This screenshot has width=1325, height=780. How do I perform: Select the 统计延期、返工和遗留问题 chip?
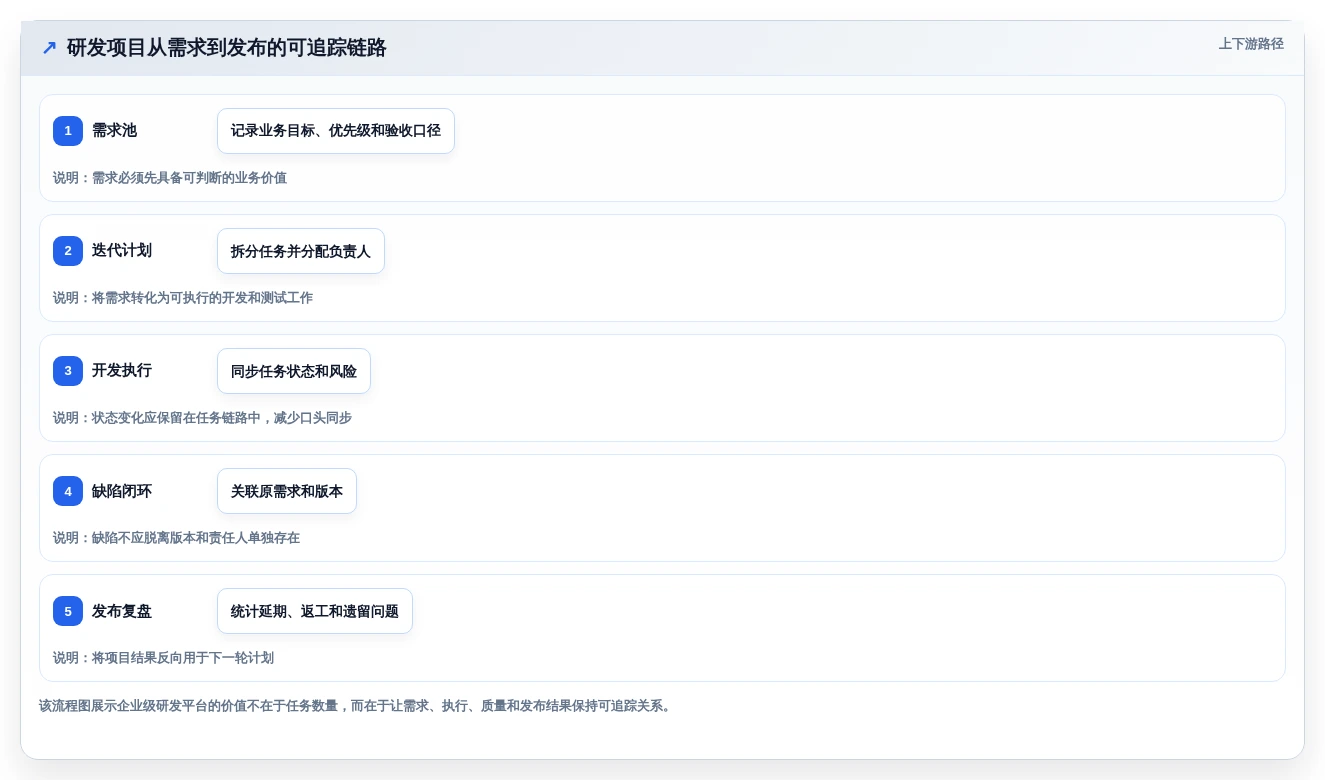click(315, 611)
